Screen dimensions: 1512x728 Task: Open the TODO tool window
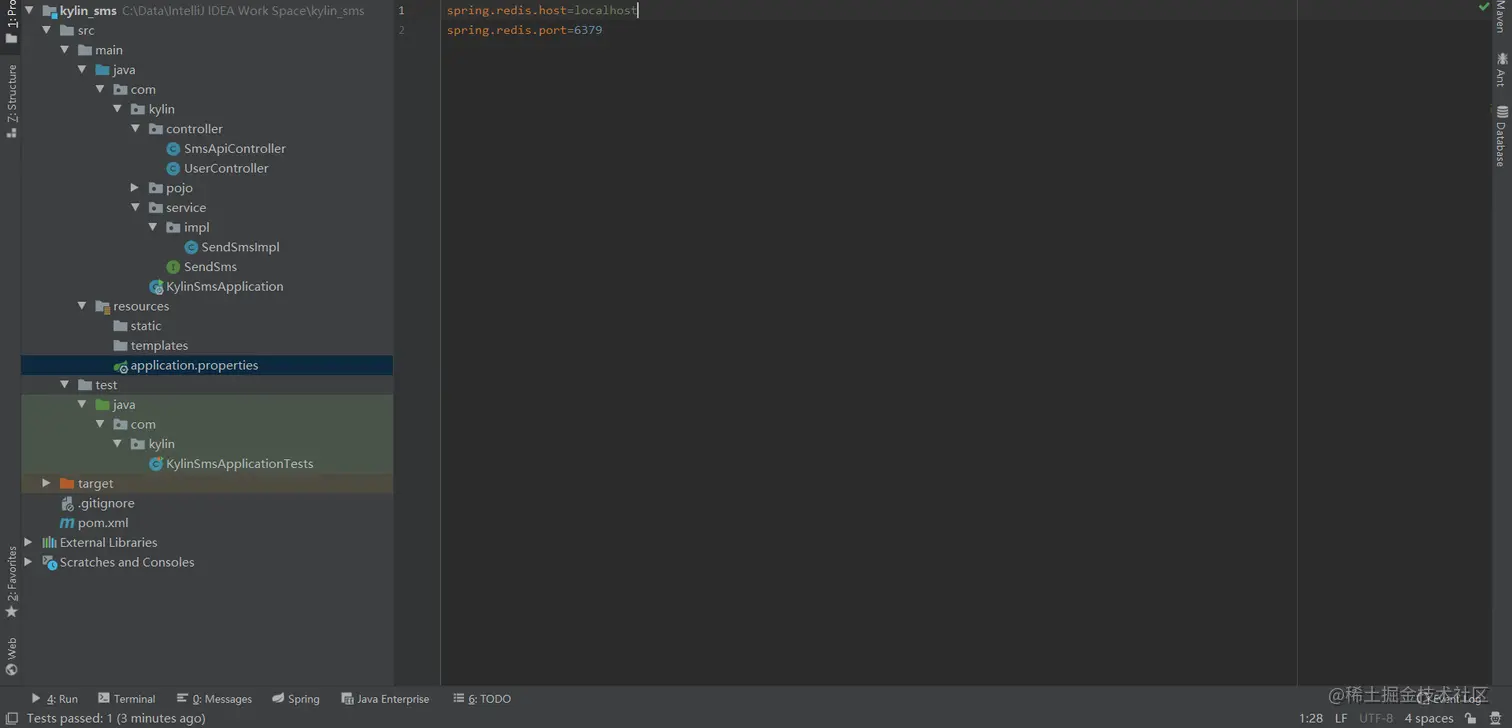pyautogui.click(x=482, y=699)
